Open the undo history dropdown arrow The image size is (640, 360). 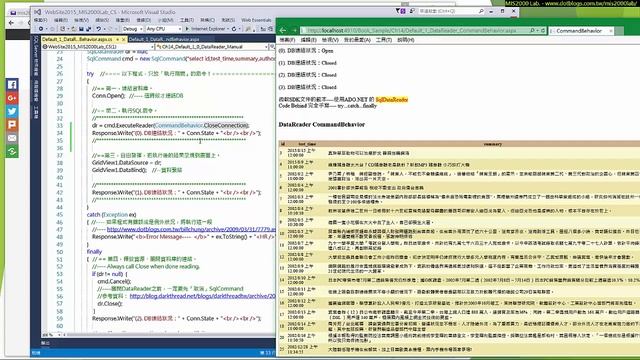104,29
